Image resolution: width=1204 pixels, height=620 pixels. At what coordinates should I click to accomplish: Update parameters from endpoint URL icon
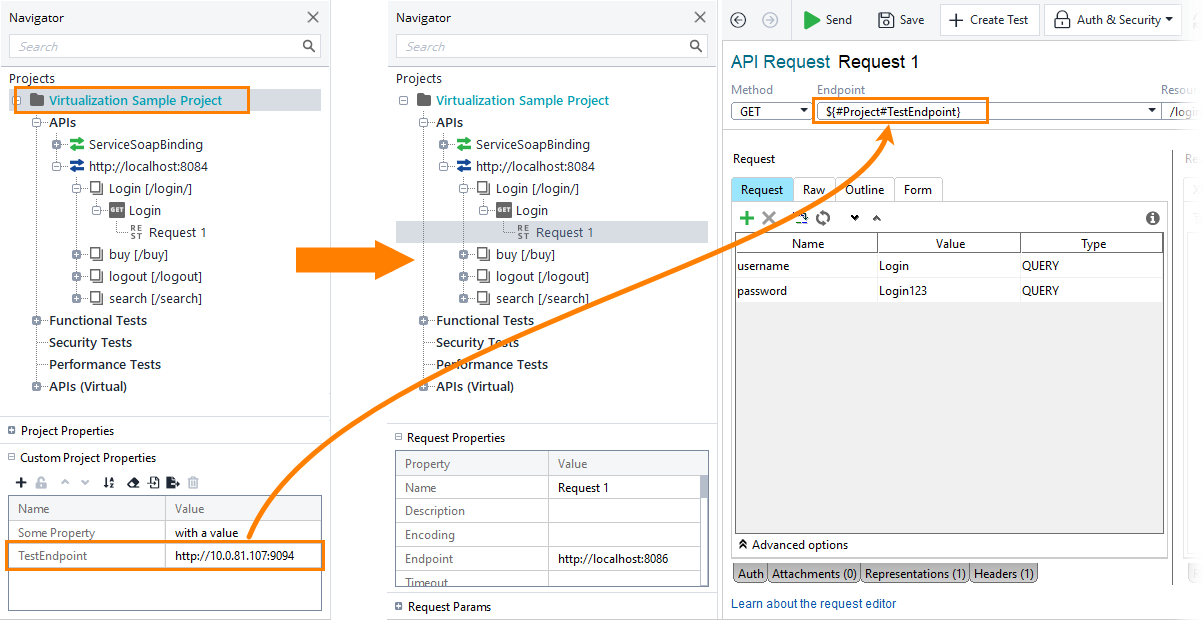[x=801, y=217]
